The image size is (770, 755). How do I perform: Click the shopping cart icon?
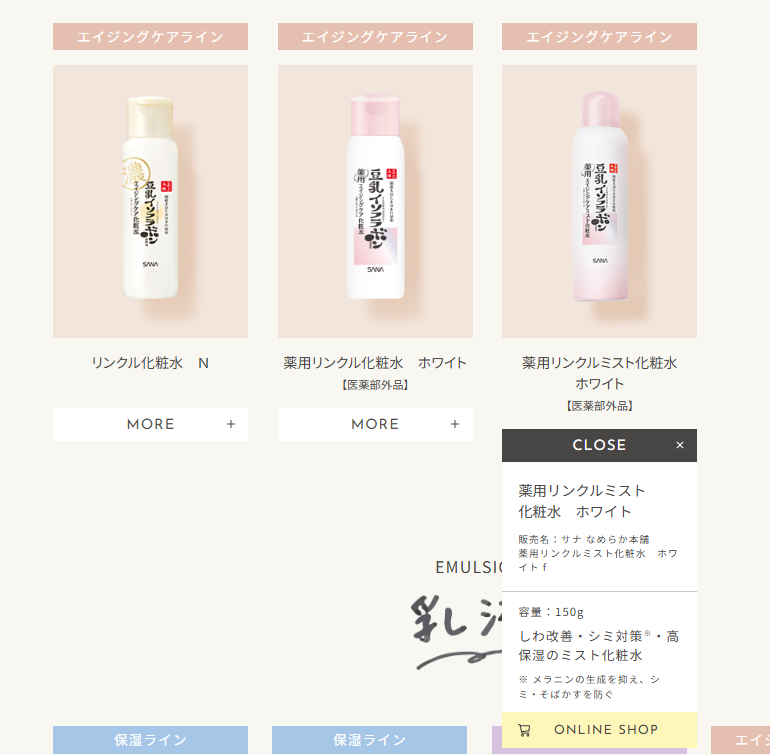(x=524, y=730)
